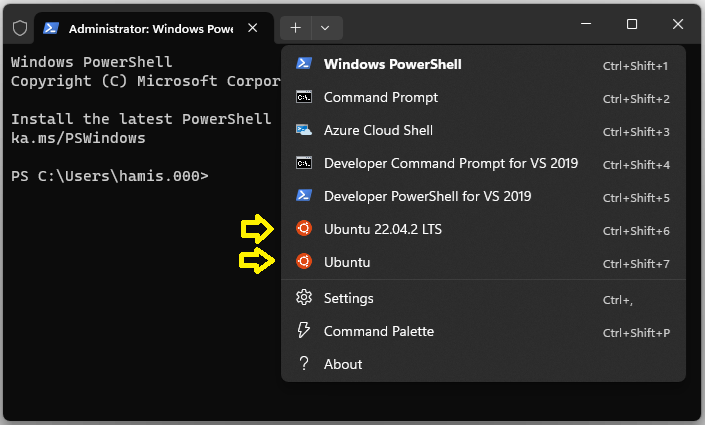This screenshot has width=705, height=425.
Task: Launch the plain Ubuntu profile
Action: (x=347, y=262)
